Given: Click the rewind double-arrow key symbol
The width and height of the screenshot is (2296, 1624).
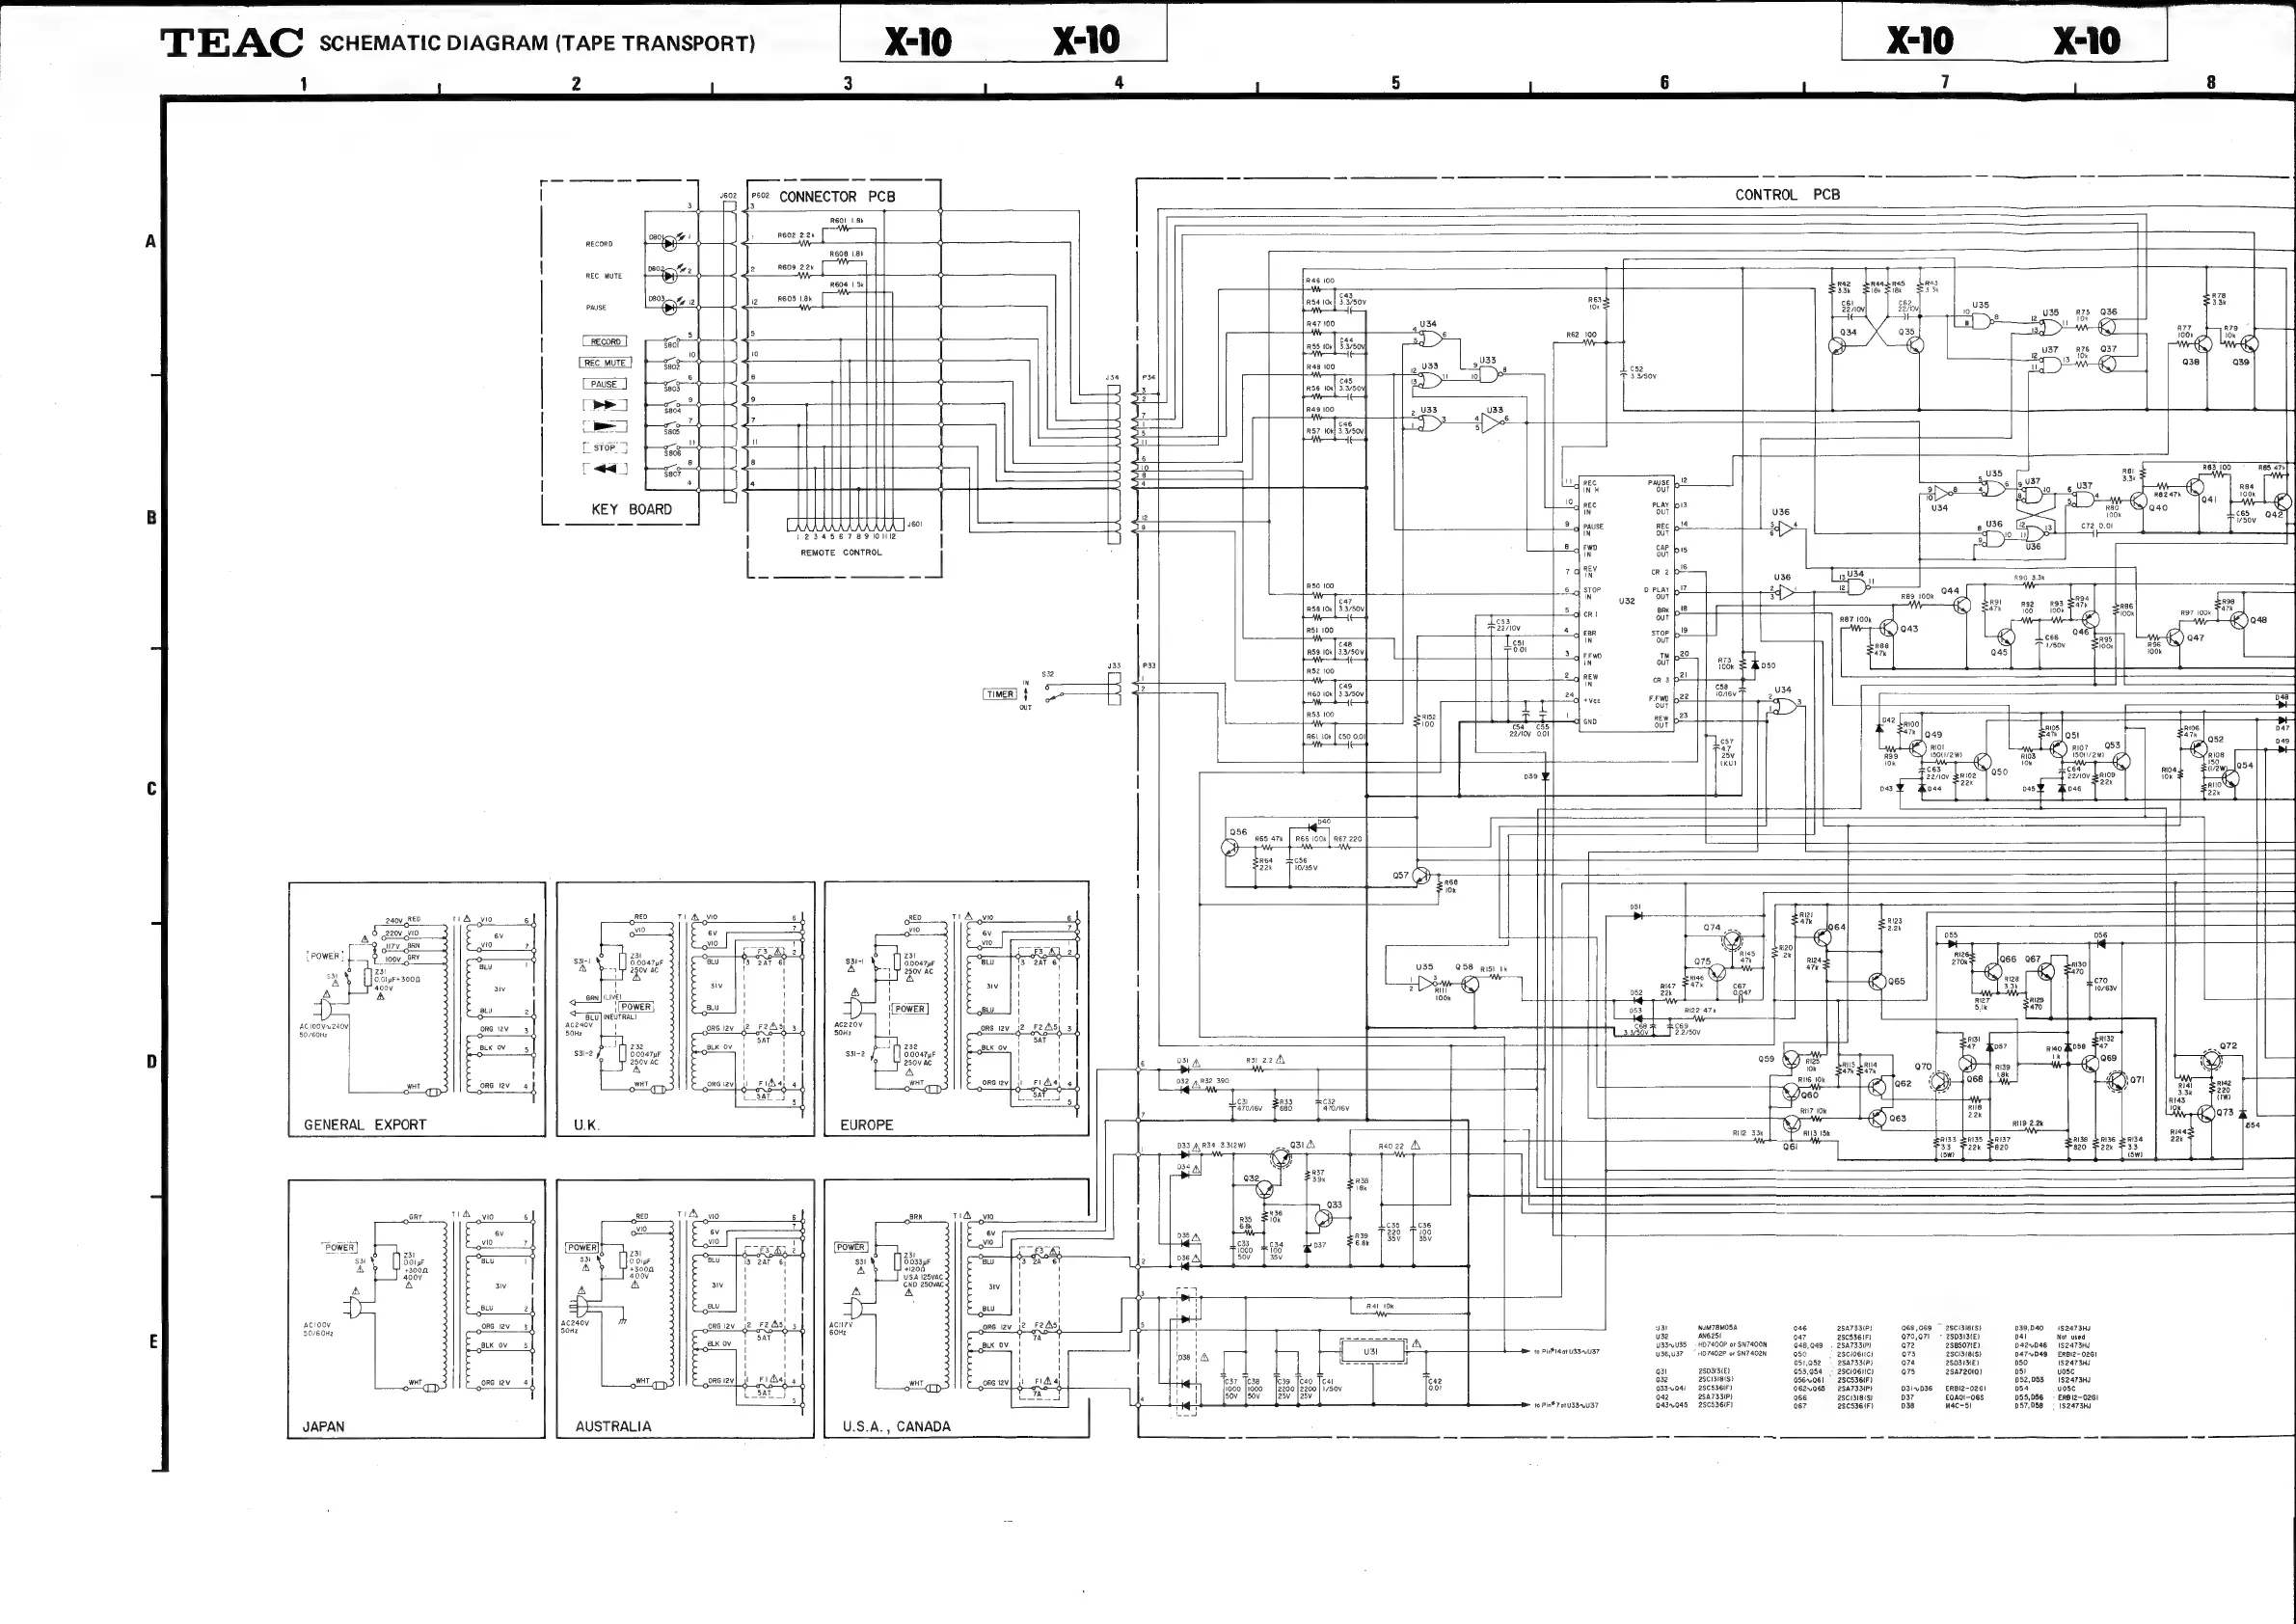Looking at the screenshot, I should click(x=604, y=469).
